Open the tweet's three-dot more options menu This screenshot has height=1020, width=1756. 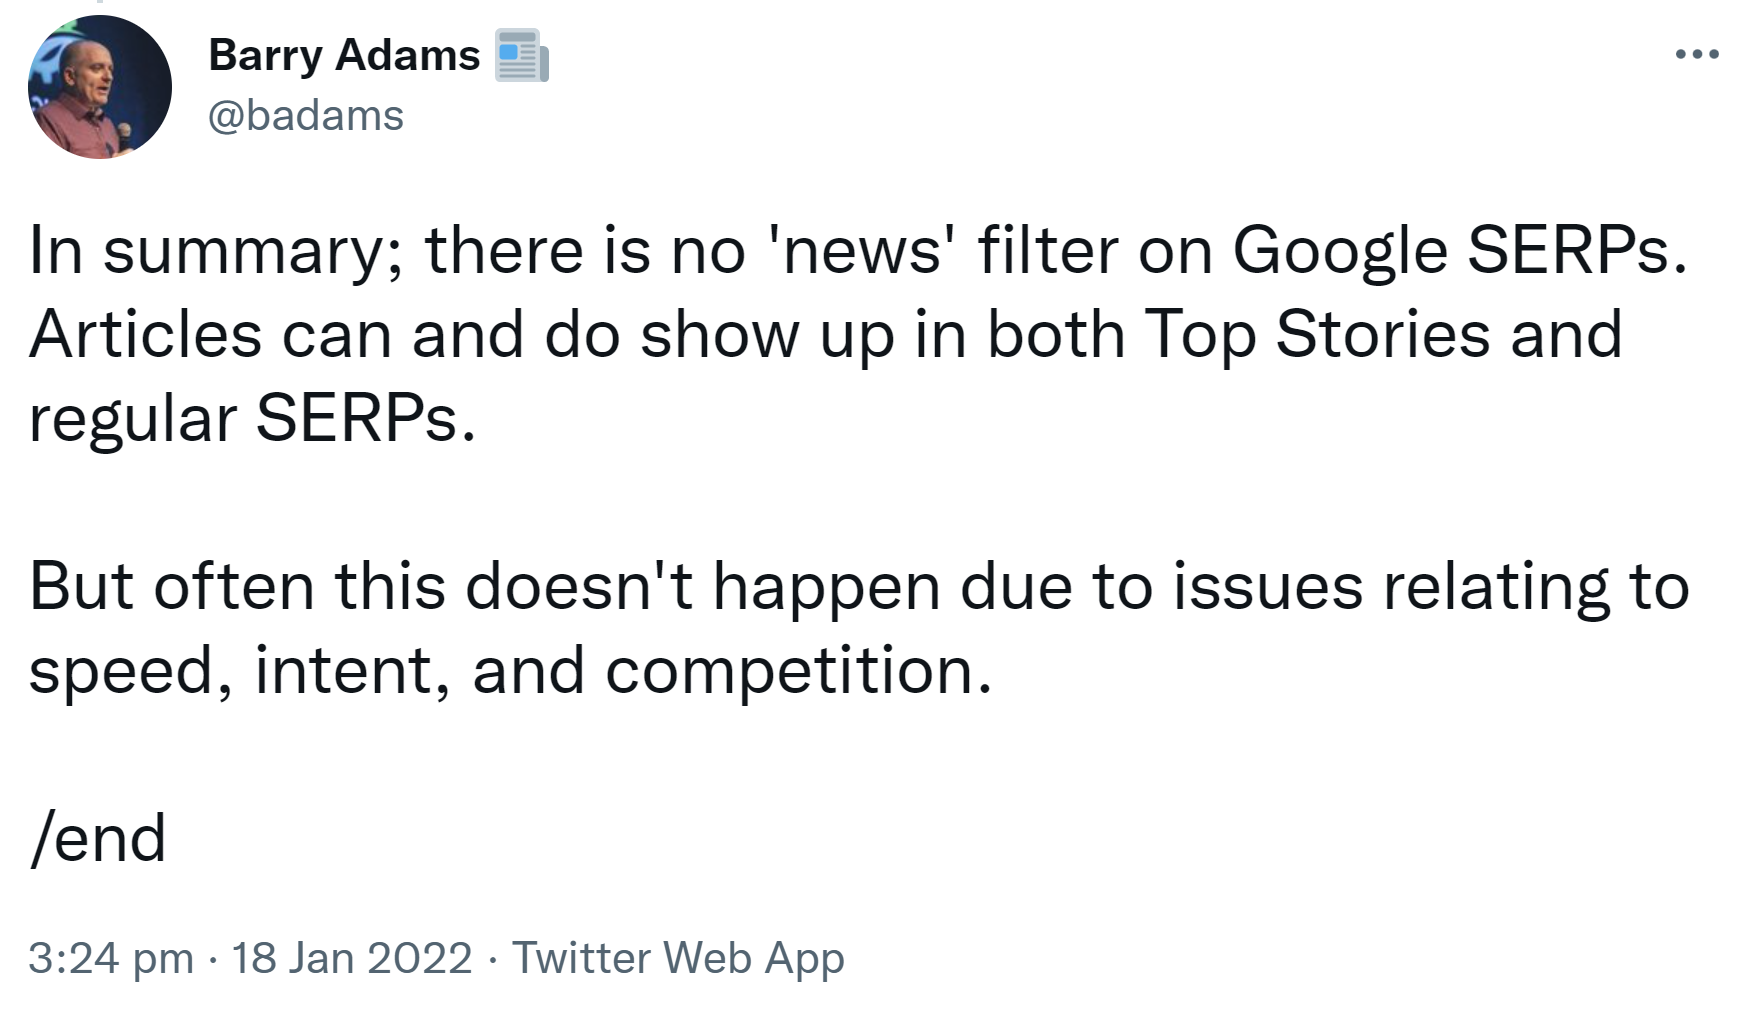(x=1697, y=54)
